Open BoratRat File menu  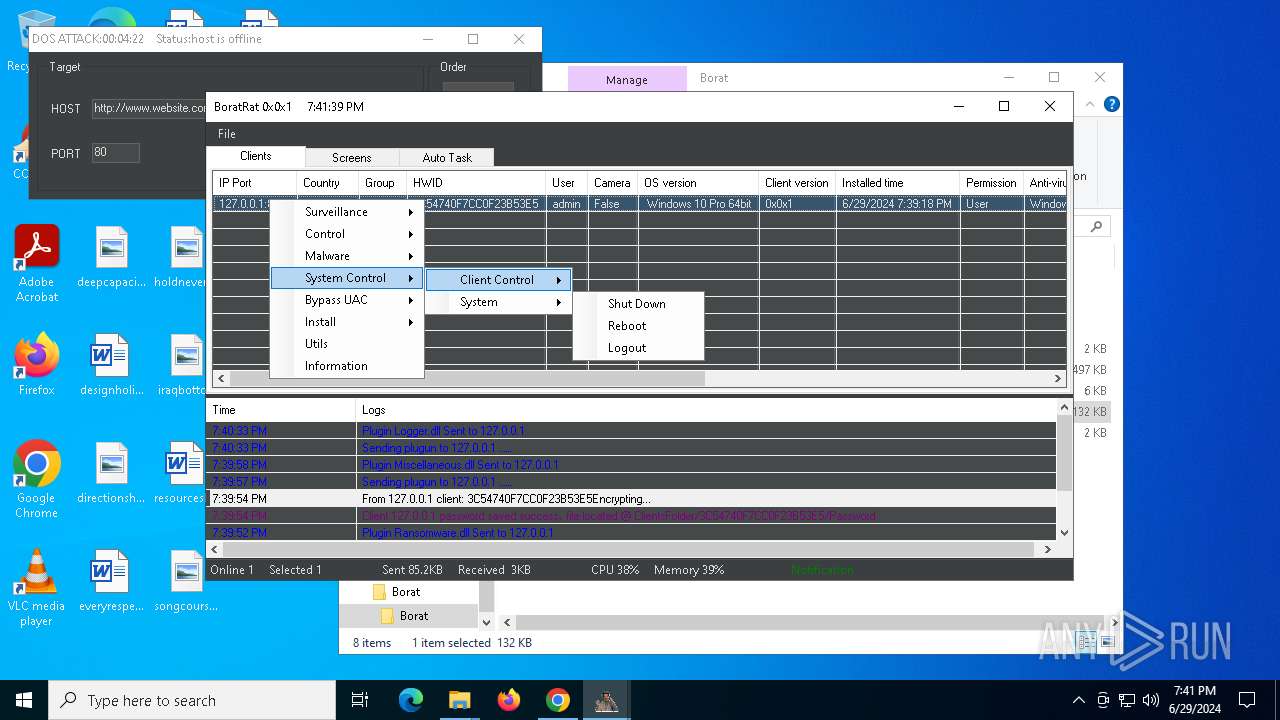point(227,134)
